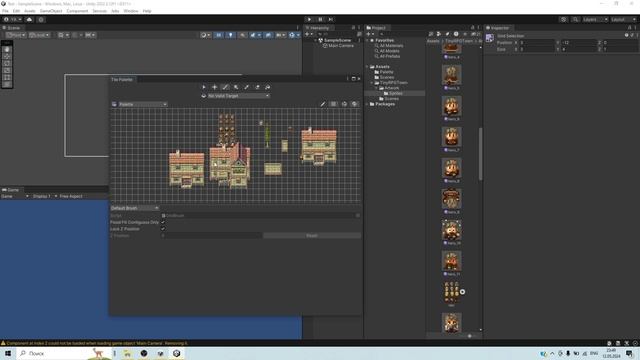
Task: Select the Hand view tool in Scene
Action: pyautogui.click(x=7, y=49)
